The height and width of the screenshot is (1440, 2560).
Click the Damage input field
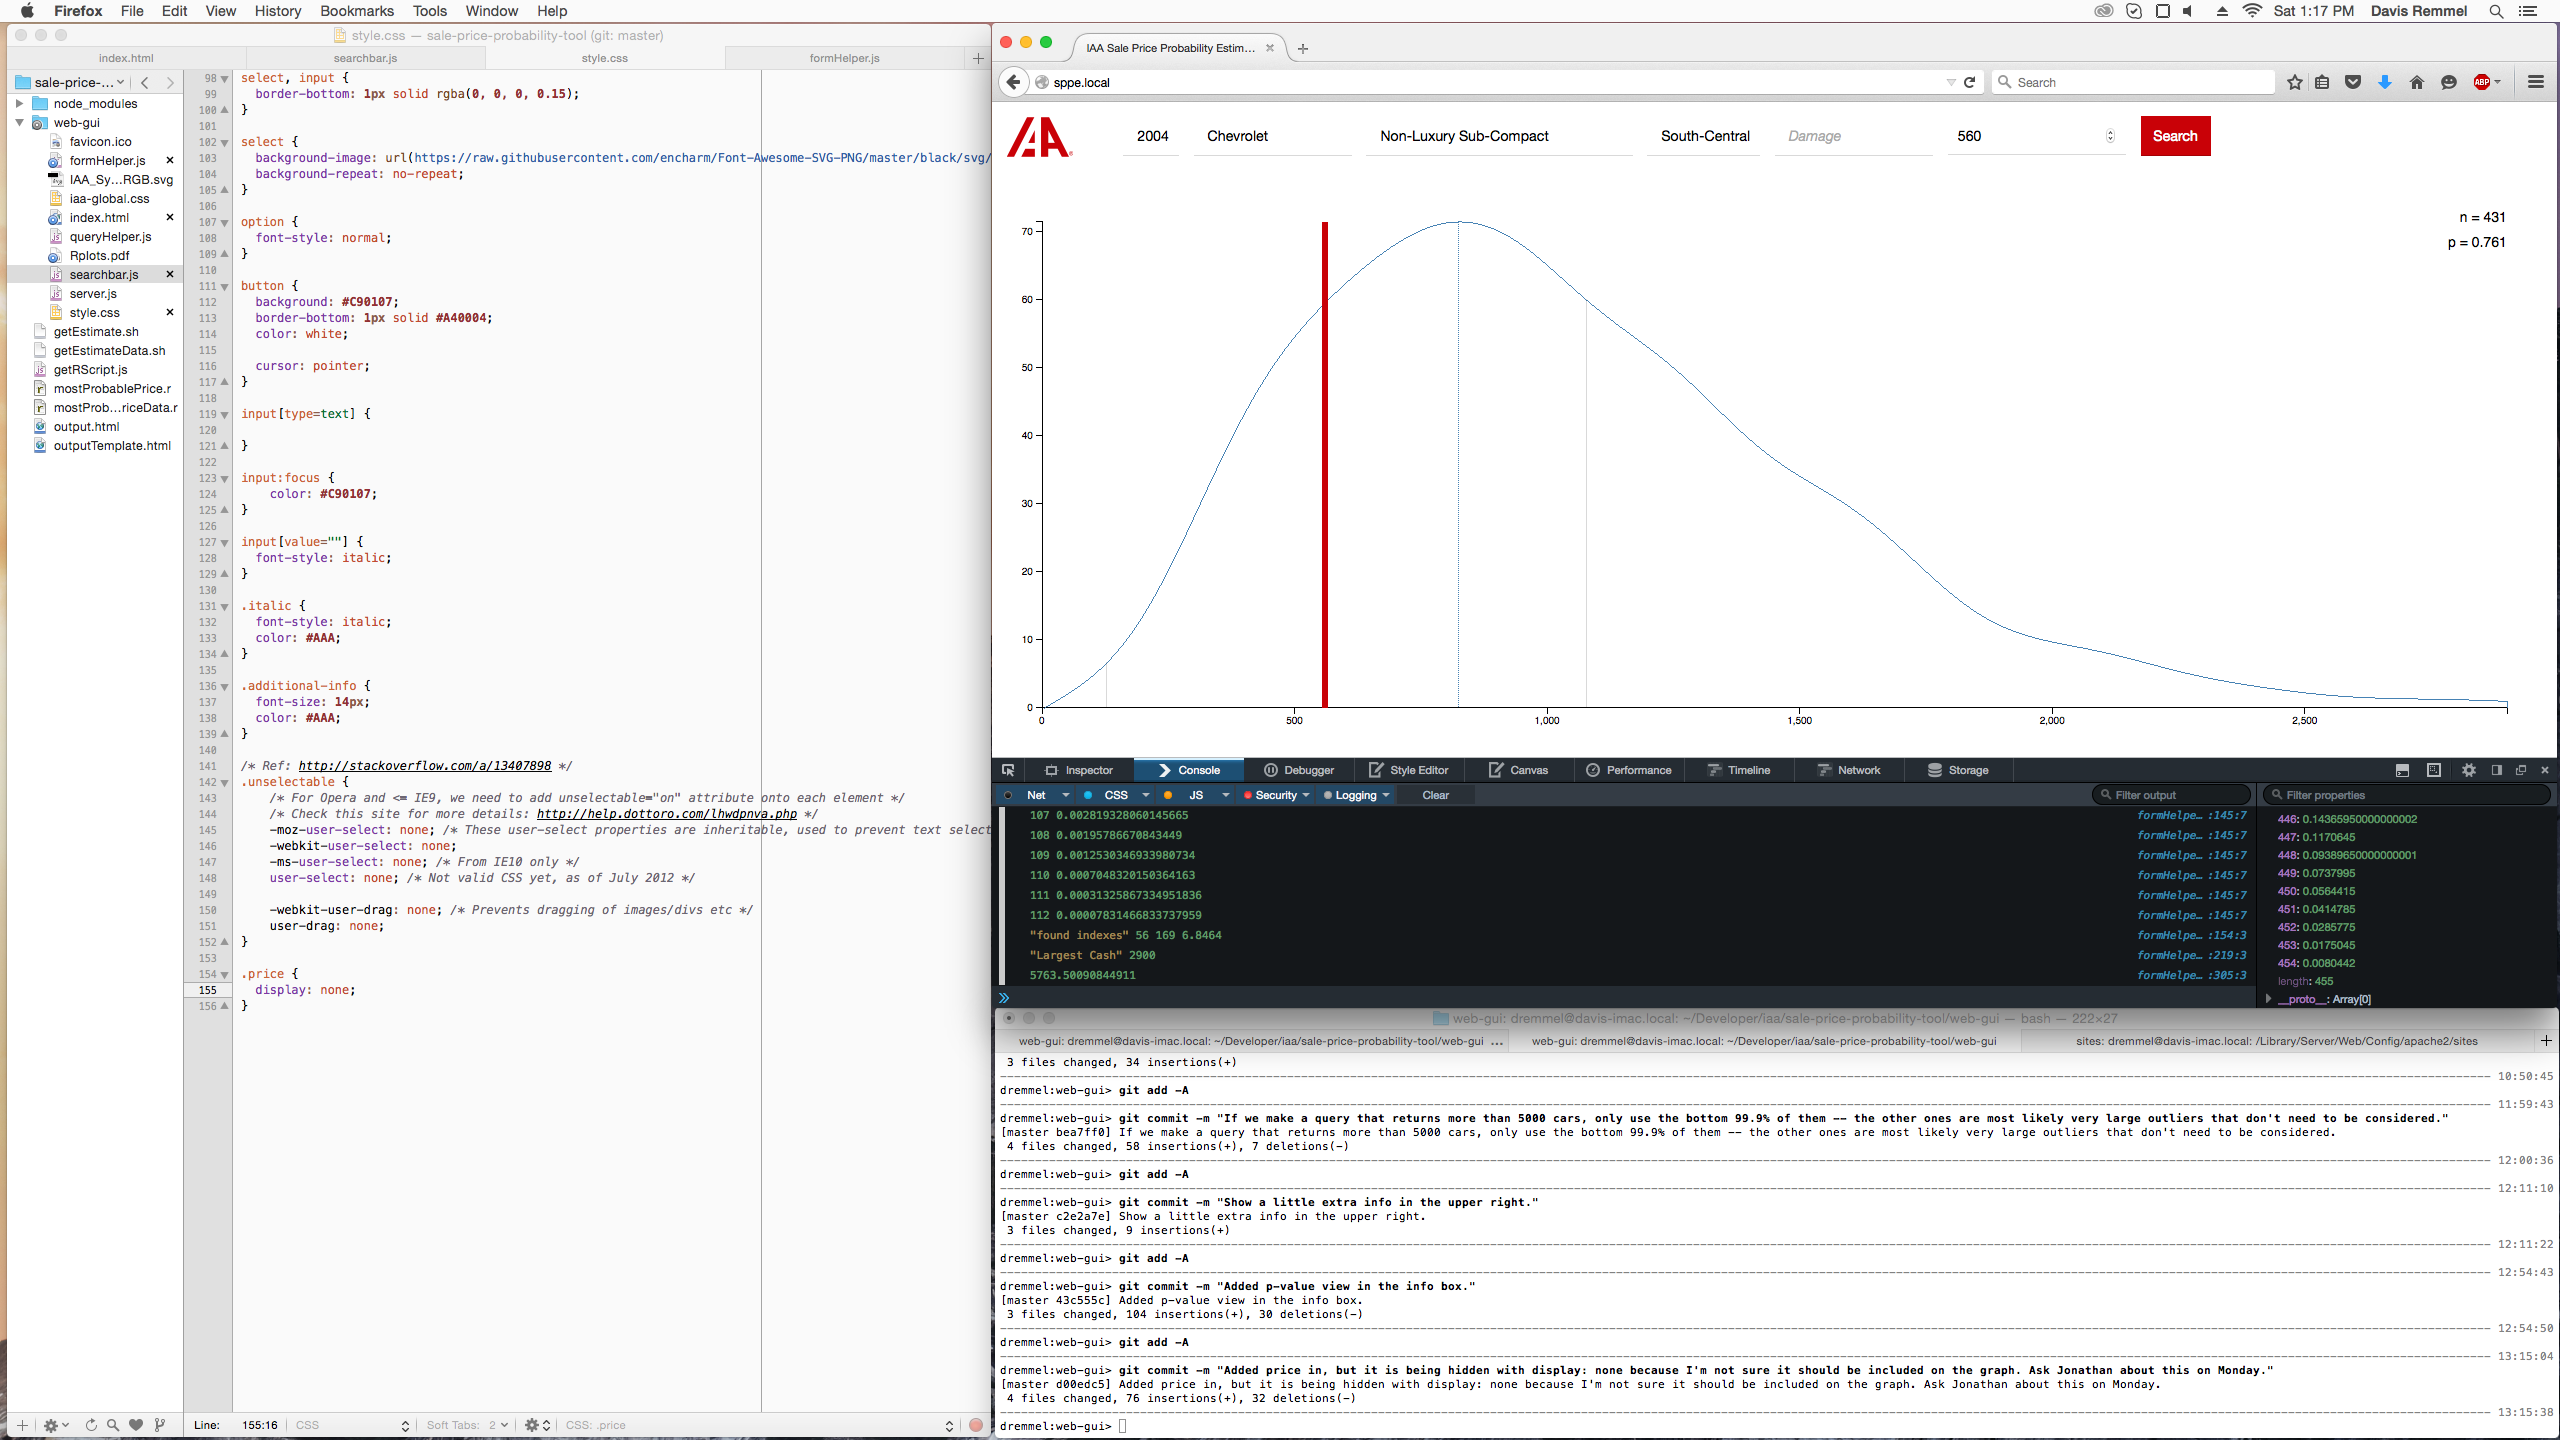(1850, 136)
